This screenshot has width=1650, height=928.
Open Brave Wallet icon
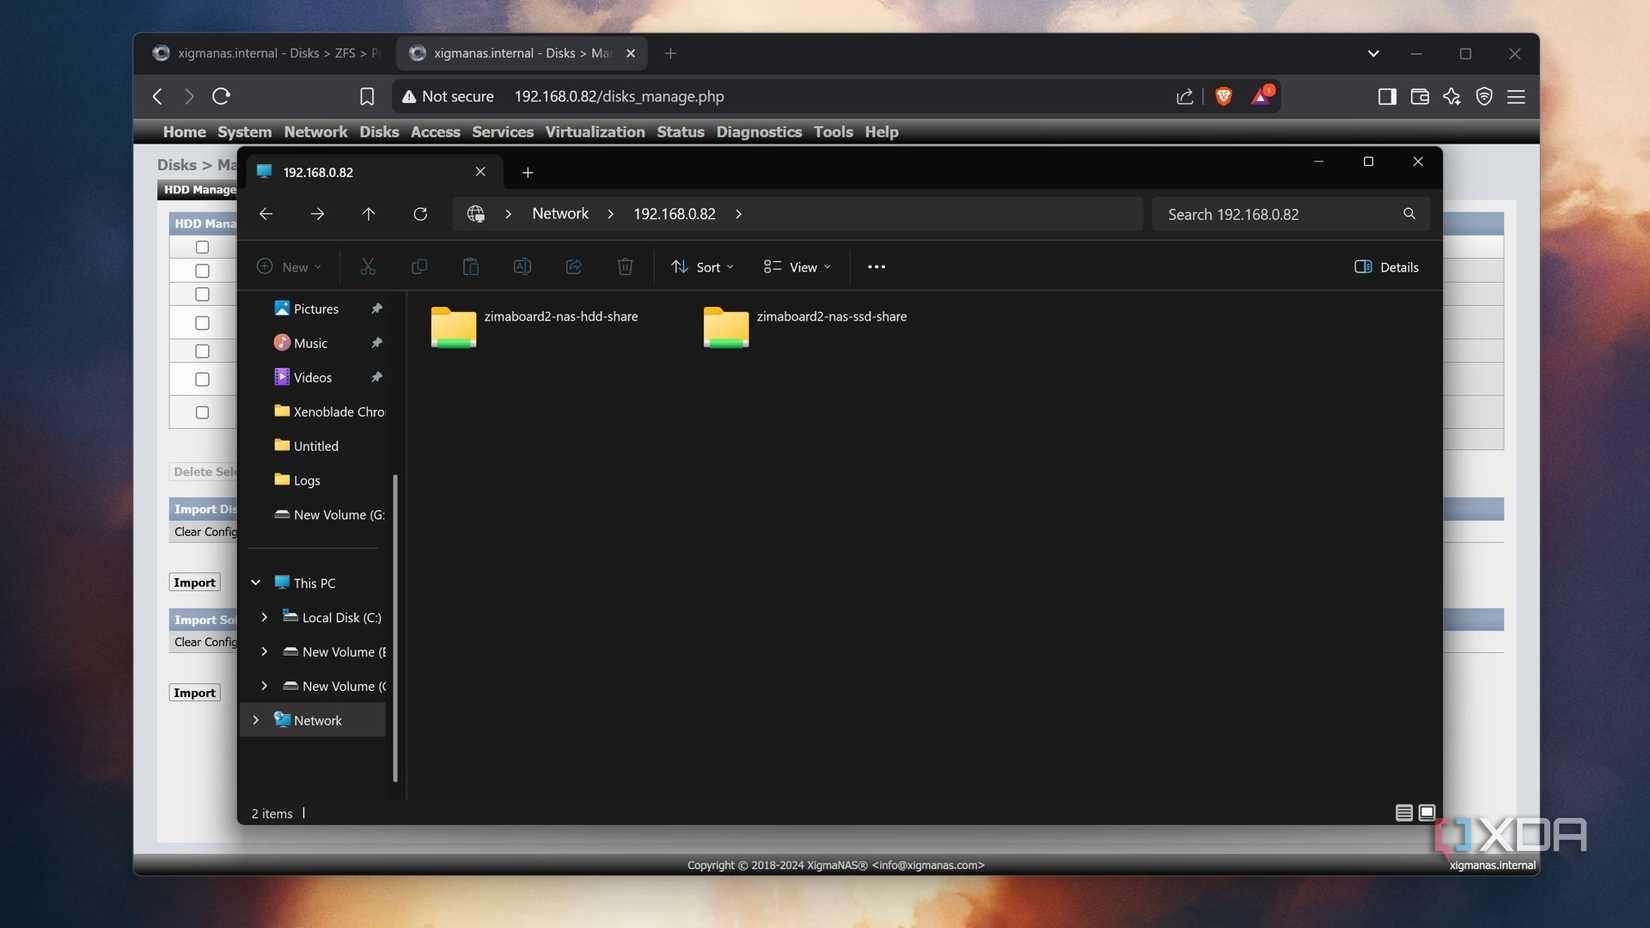click(x=1419, y=96)
